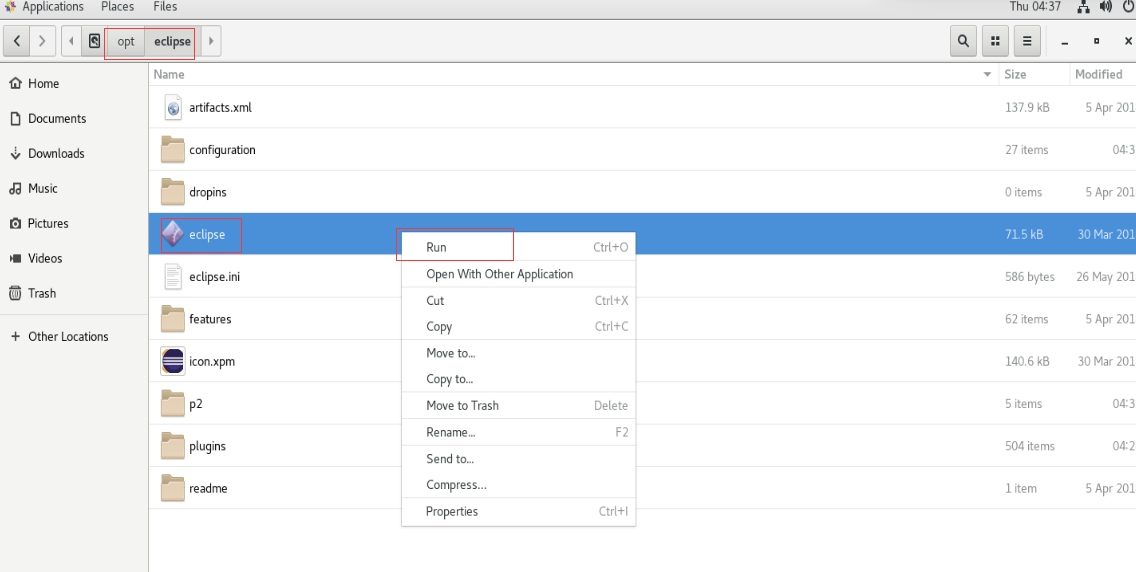
Task: Select the configuration folder name
Action: [x=222, y=150]
